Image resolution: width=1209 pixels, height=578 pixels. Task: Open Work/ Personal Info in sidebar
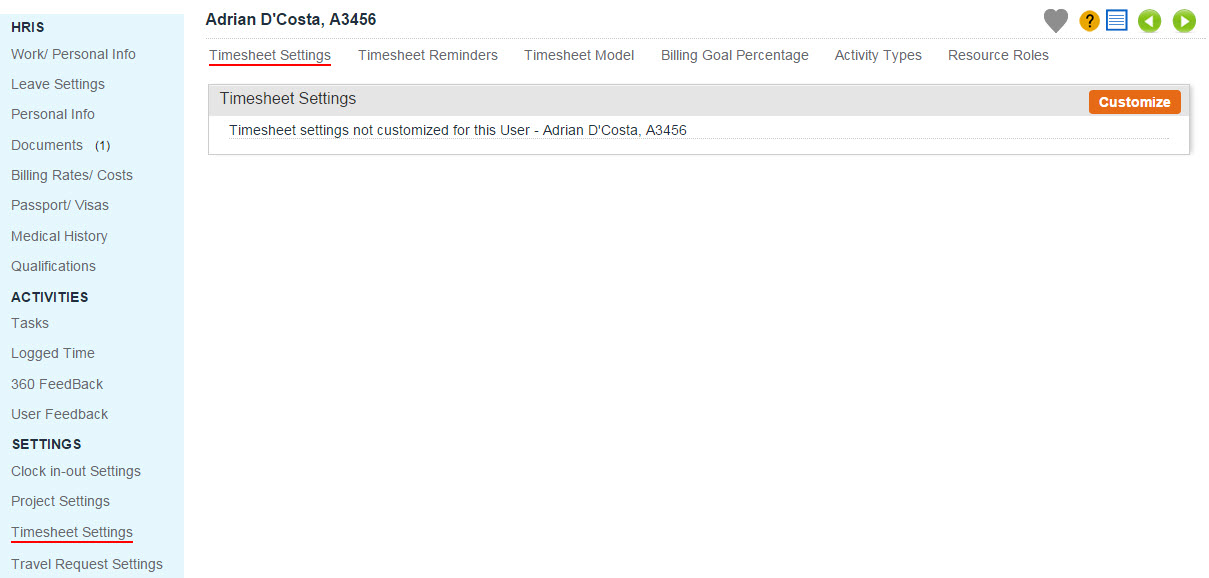point(73,54)
